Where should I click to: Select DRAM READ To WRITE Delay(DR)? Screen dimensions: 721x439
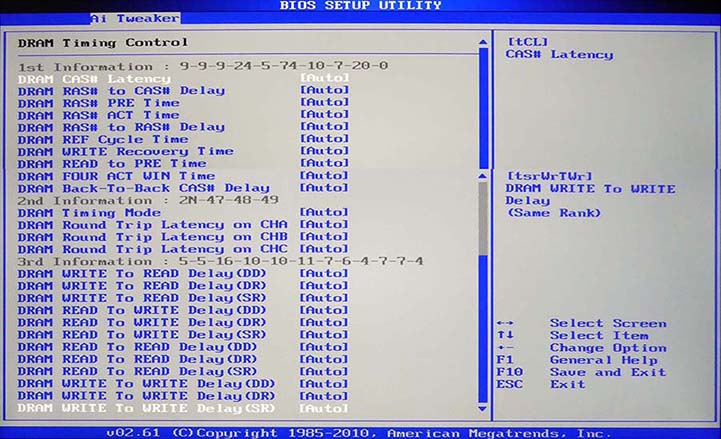pyautogui.click(x=183, y=323)
